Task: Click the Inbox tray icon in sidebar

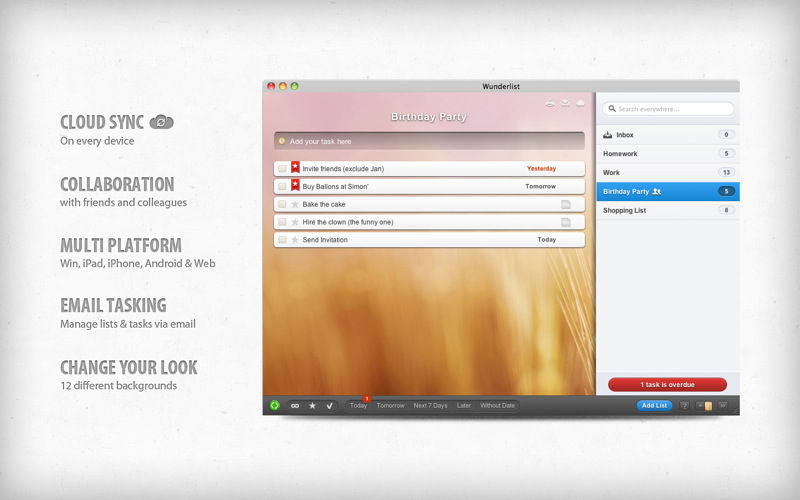Action: point(608,135)
